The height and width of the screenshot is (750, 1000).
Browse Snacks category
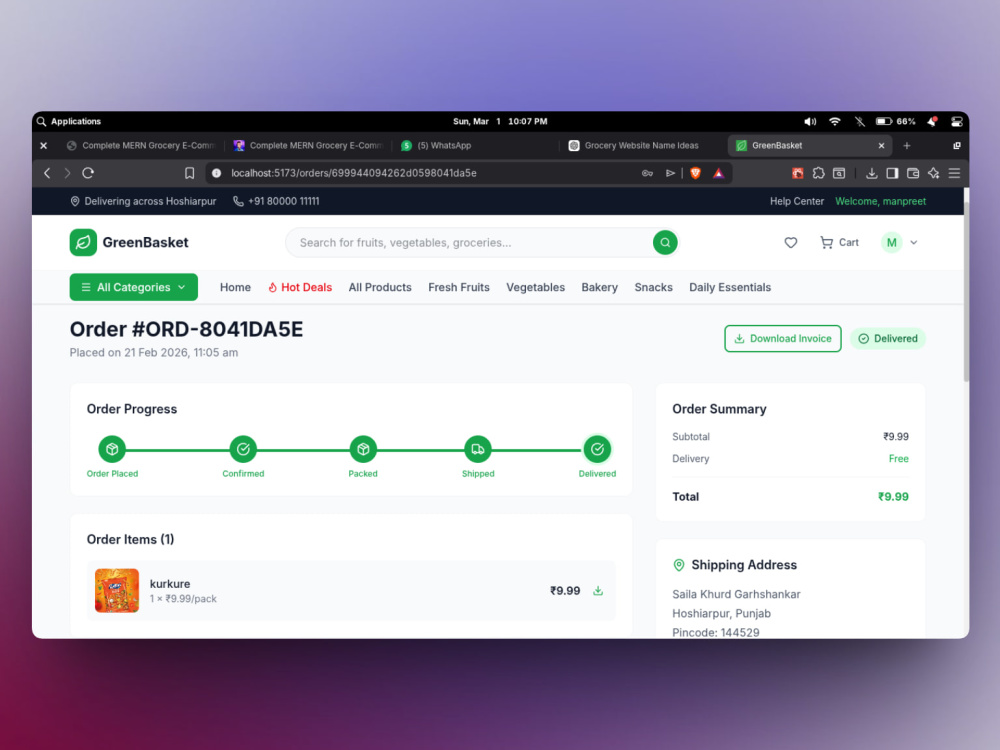coord(654,287)
